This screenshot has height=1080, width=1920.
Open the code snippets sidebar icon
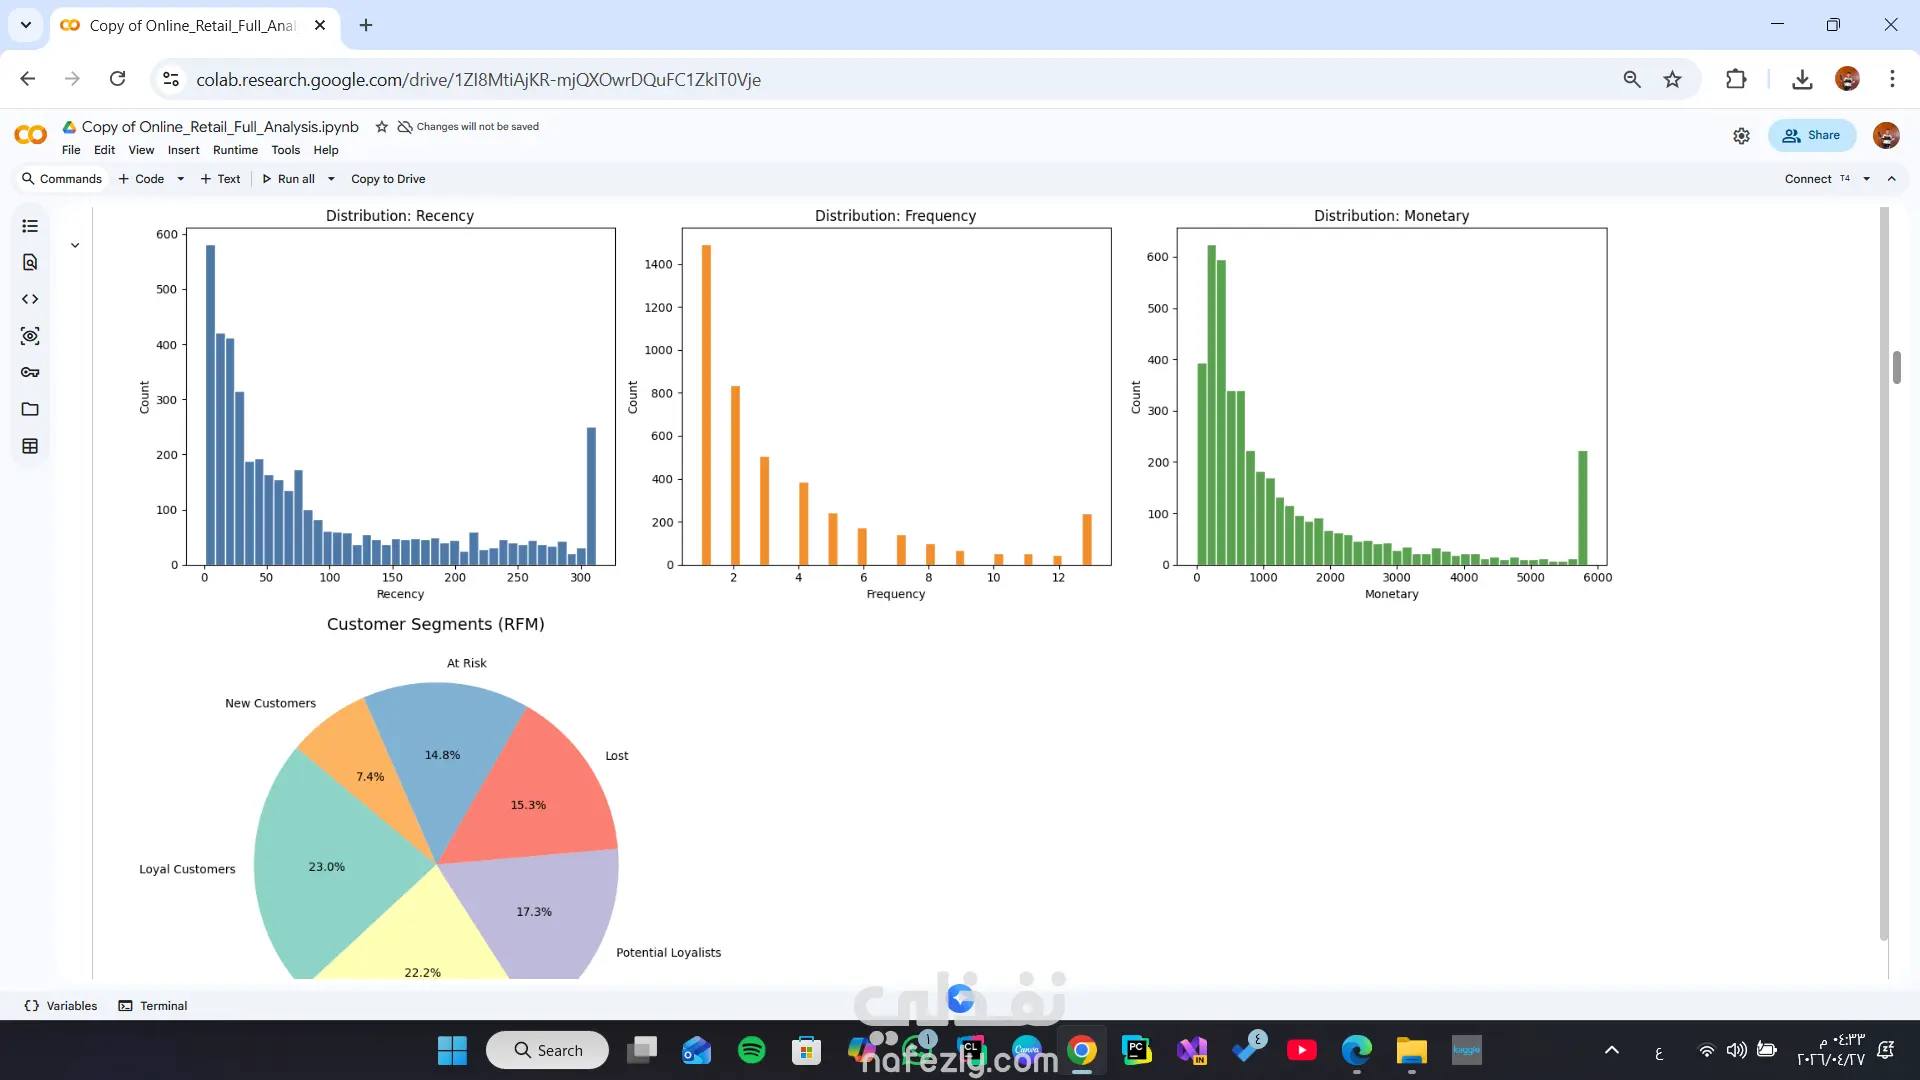click(x=30, y=299)
